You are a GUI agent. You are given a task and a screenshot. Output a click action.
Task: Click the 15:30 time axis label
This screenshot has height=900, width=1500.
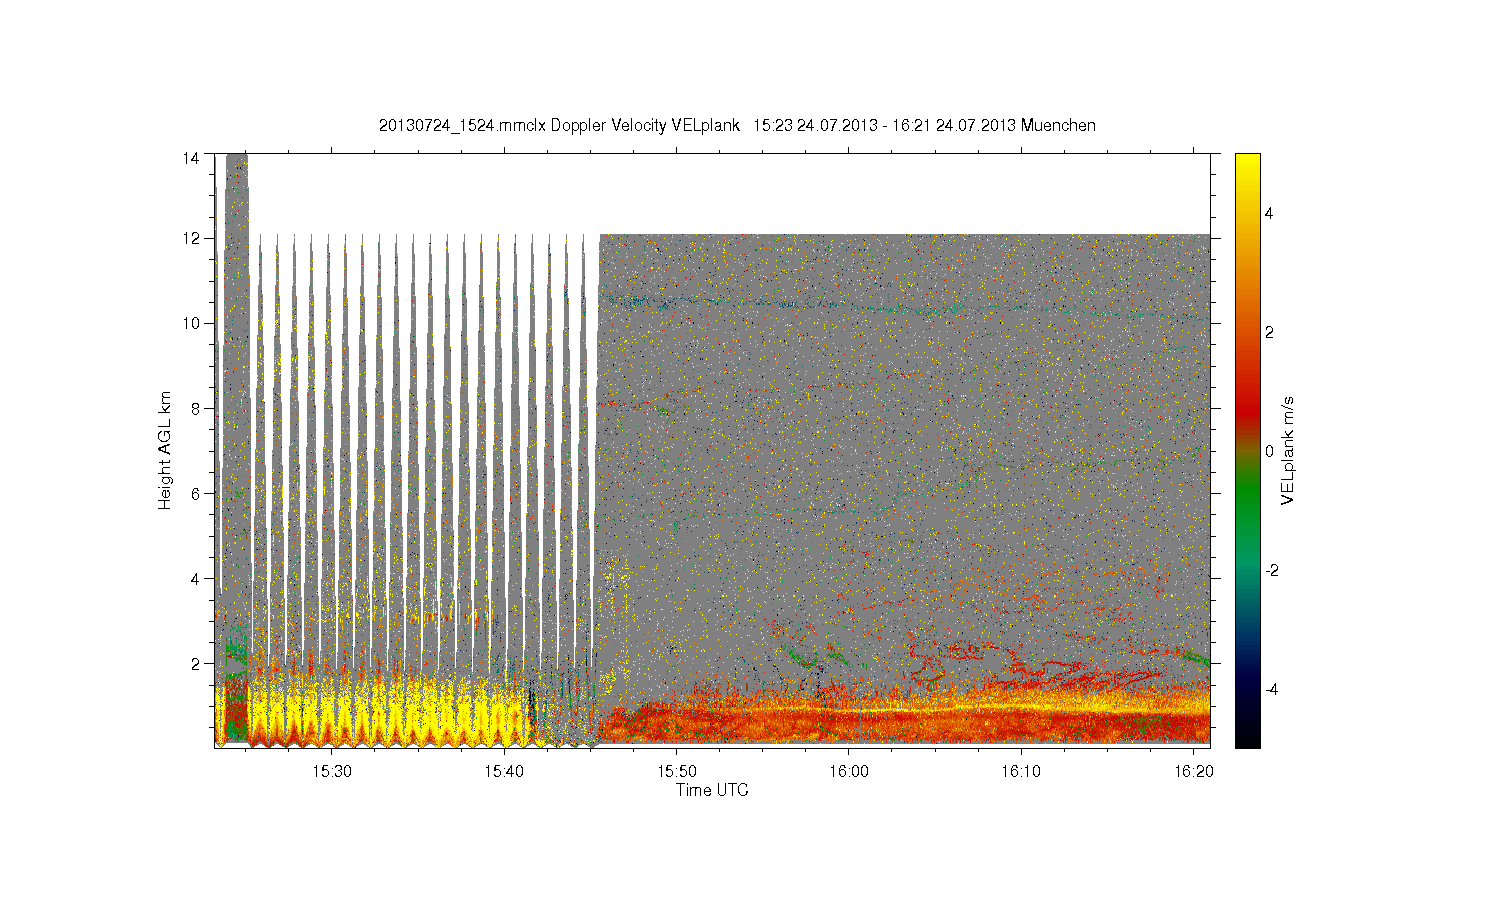coord(332,771)
